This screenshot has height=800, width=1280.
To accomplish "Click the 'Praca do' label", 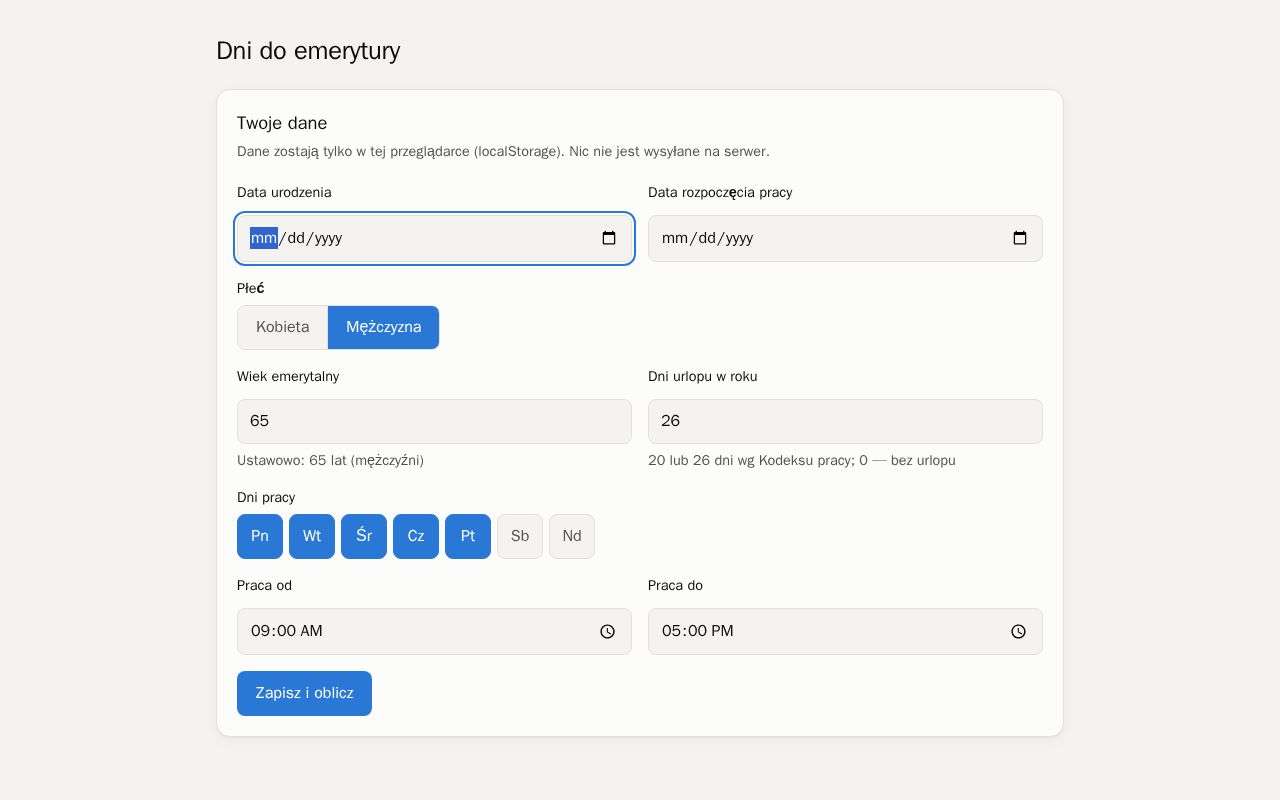I will (675, 585).
